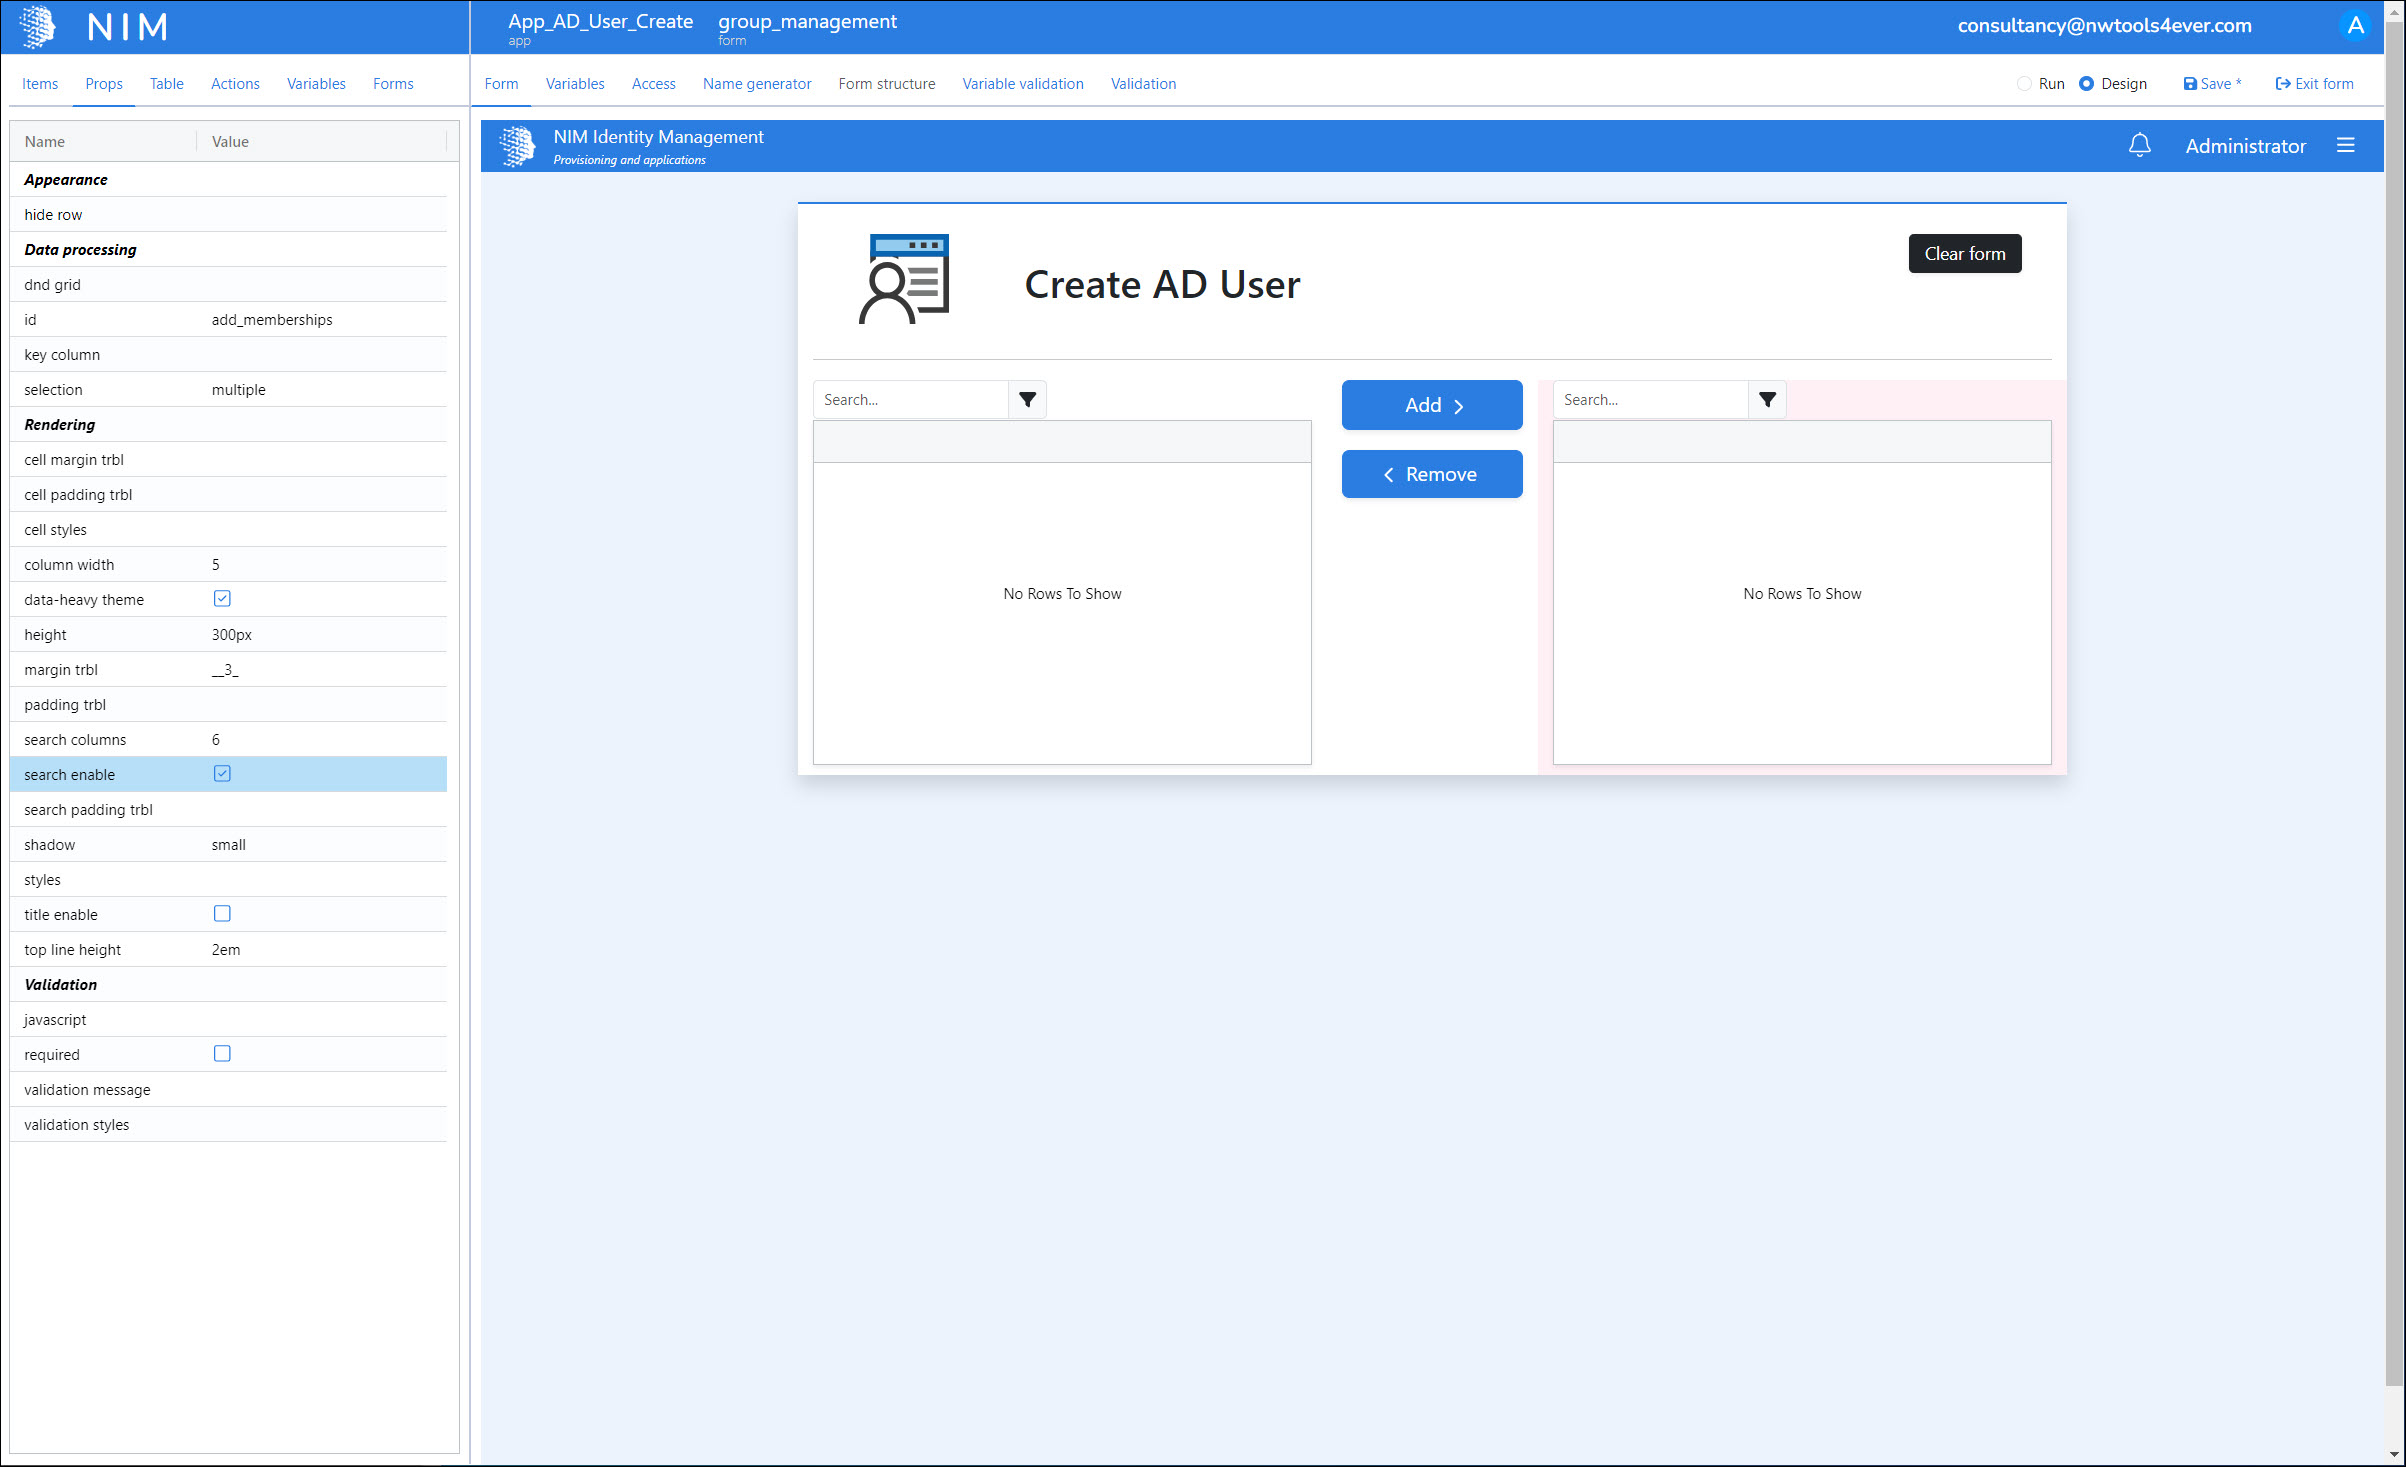Click the filter funnel on right search box
2406x1467 pixels.
(1767, 400)
